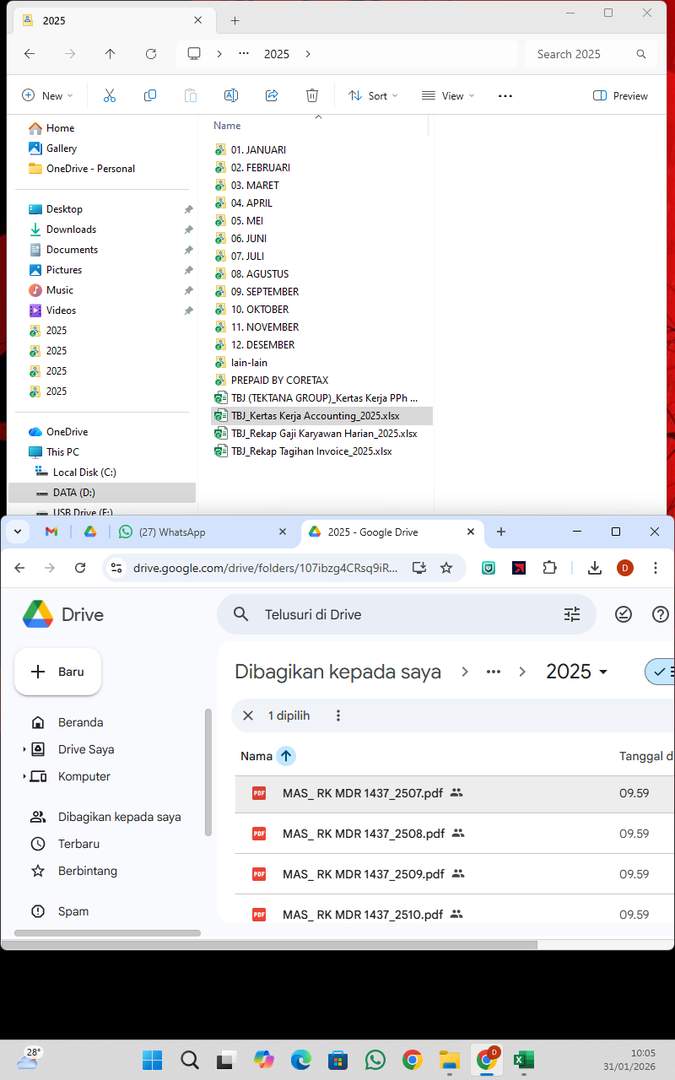Toggle Drive list layout view button
The image size is (675, 1080).
[x=660, y=672]
